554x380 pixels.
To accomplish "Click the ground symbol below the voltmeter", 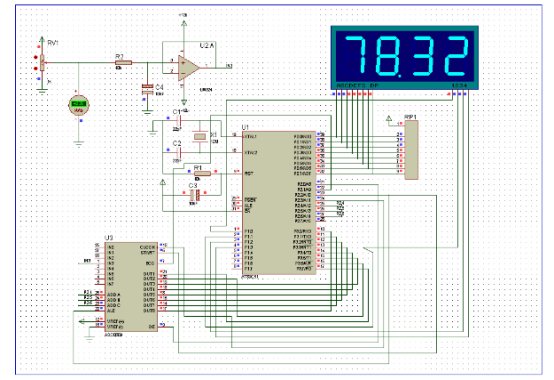I will (78, 144).
